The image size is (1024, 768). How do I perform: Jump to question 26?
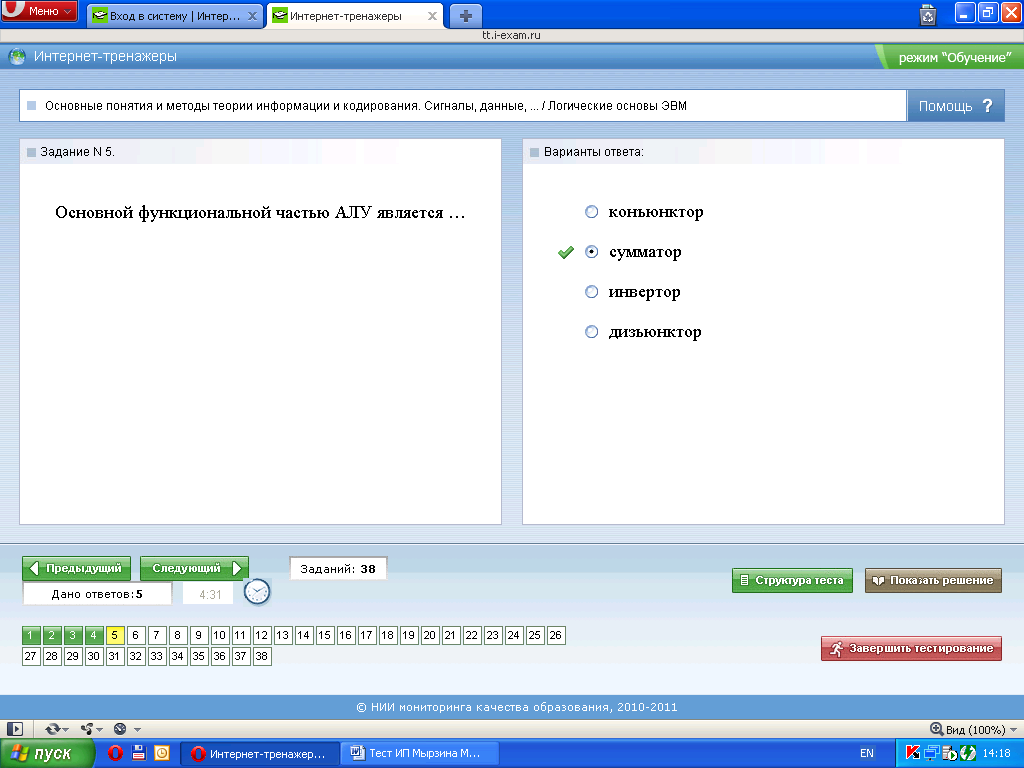(556, 635)
